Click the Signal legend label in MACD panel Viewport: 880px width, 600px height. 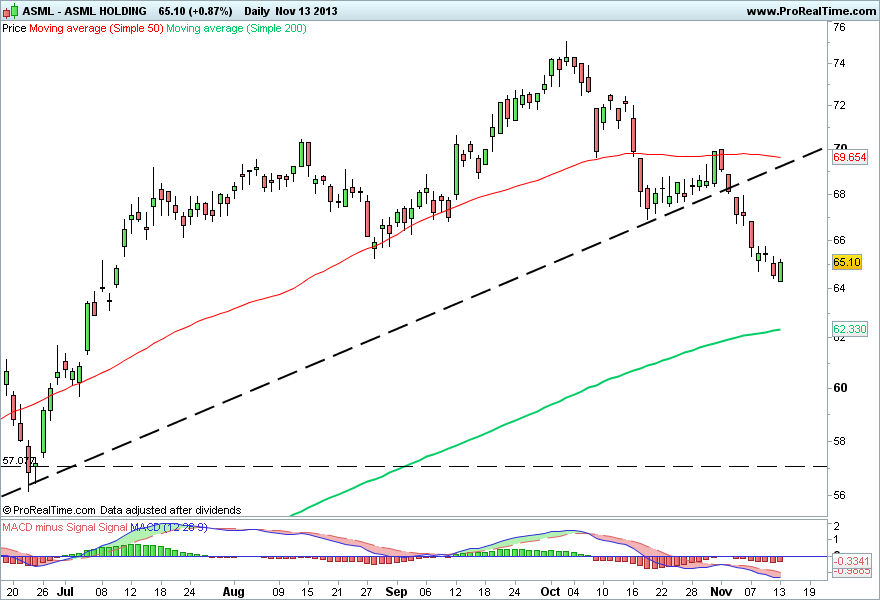tap(113, 527)
